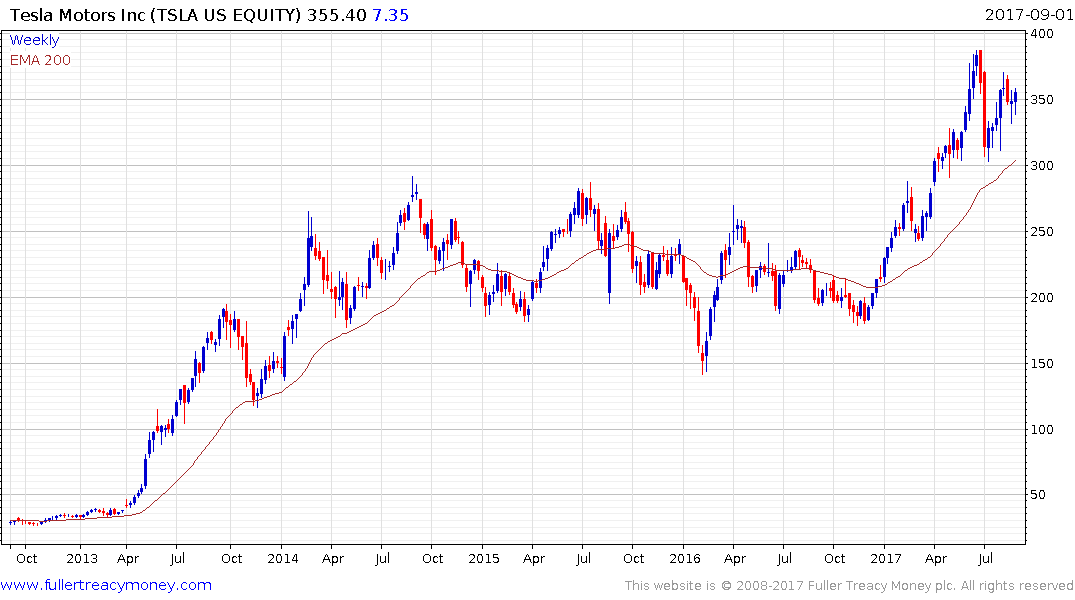Click the 300 price axis label

pyautogui.click(x=1042, y=165)
